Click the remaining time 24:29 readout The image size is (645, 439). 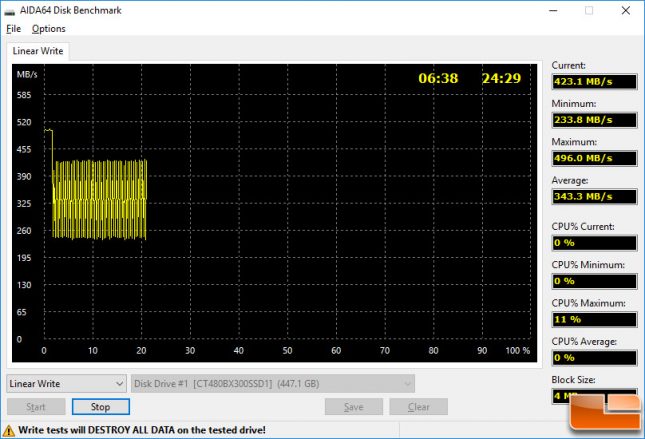501,78
